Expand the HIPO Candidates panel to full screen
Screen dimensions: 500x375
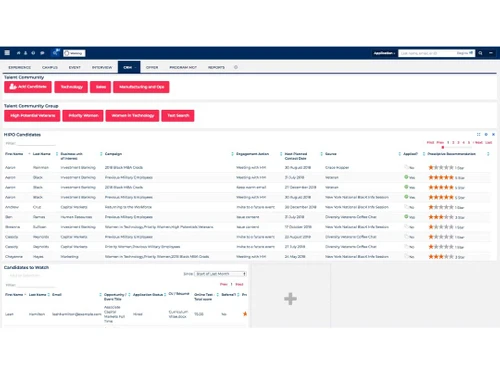click(478, 134)
